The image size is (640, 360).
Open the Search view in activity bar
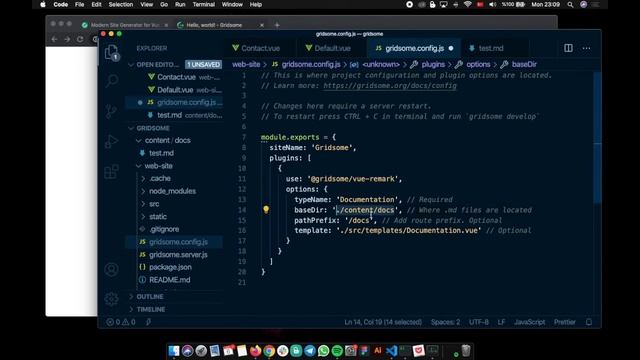[111, 80]
